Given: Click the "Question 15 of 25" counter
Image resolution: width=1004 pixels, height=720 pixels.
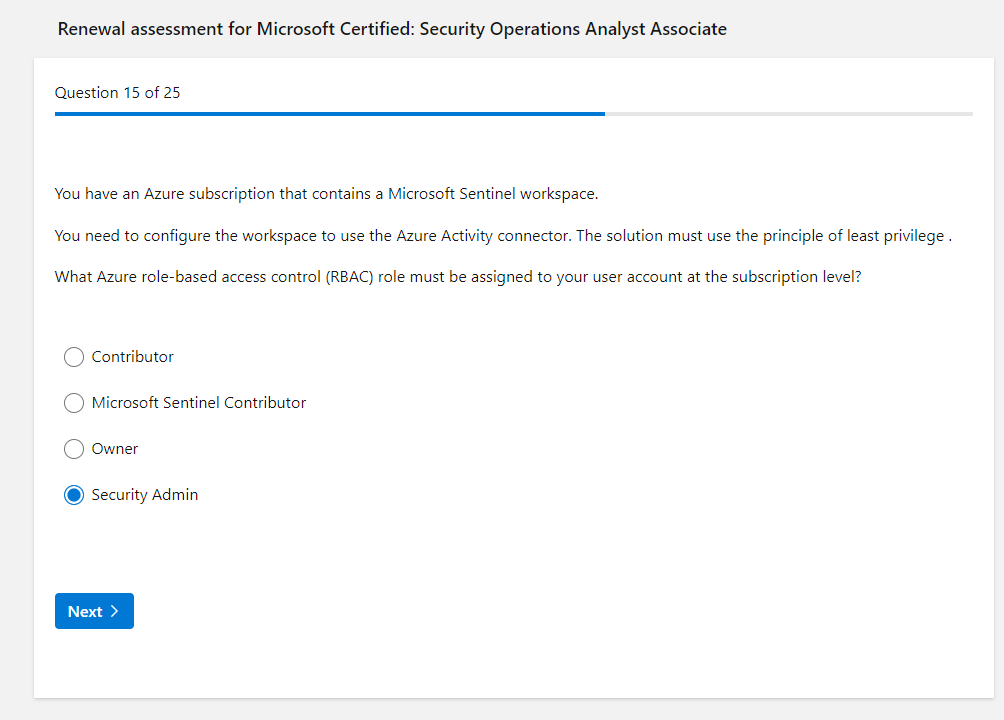Looking at the screenshot, I should click(117, 93).
